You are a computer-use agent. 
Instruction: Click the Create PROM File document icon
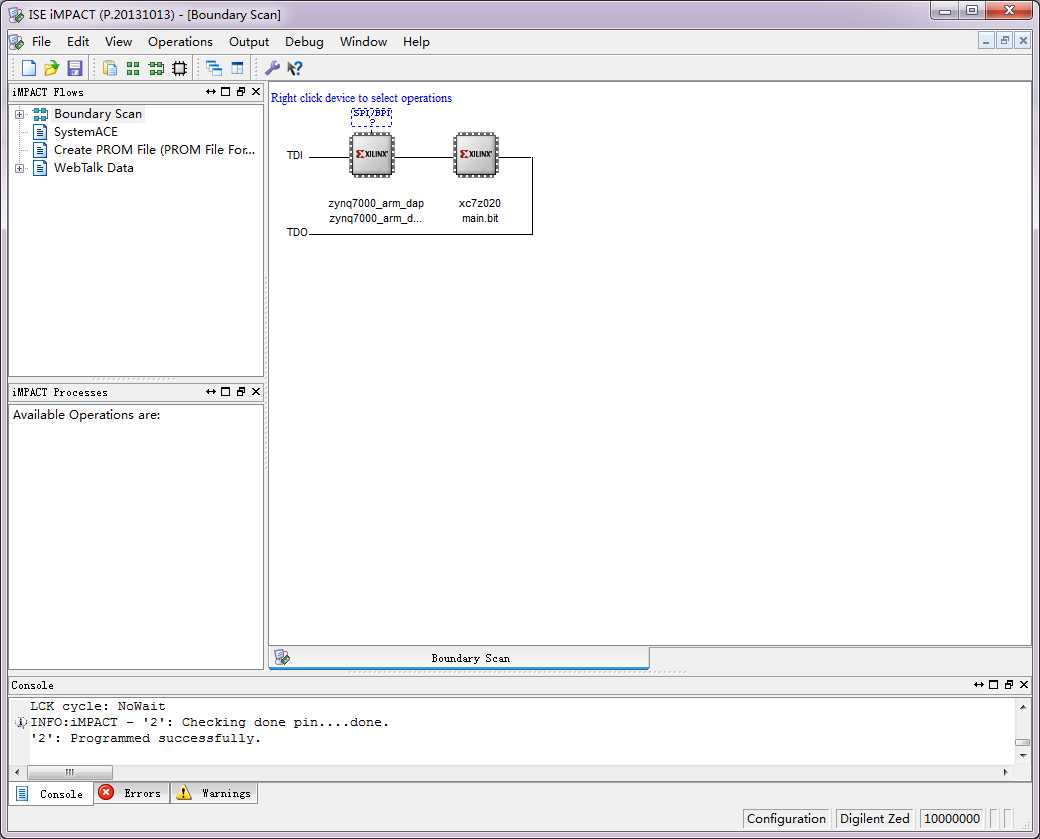click(40, 150)
